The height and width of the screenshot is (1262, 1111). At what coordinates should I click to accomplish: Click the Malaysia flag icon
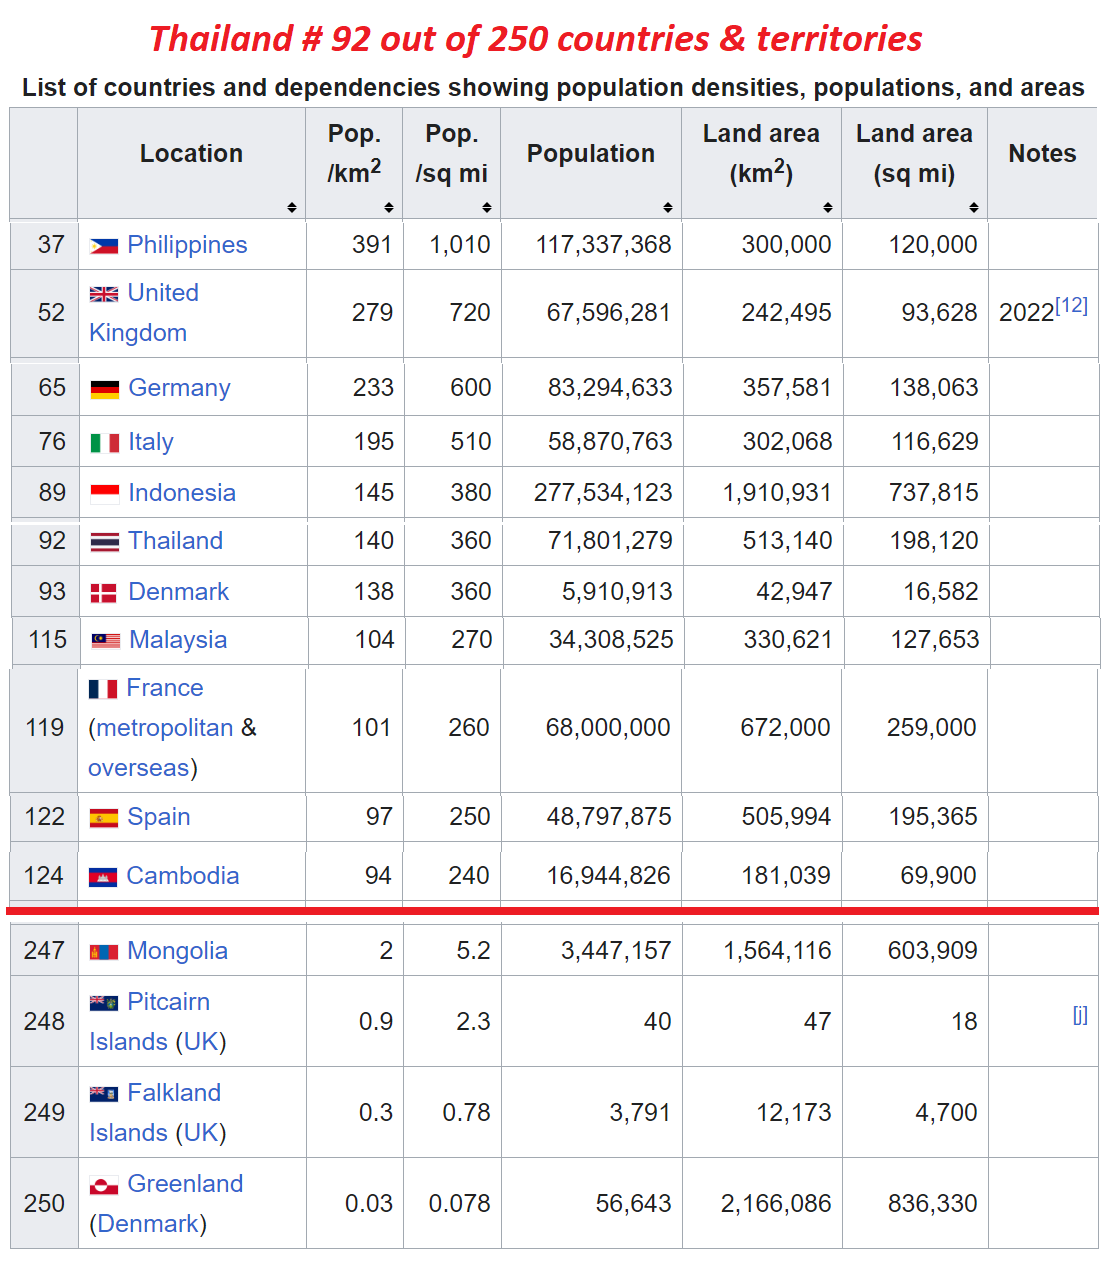pos(106,641)
